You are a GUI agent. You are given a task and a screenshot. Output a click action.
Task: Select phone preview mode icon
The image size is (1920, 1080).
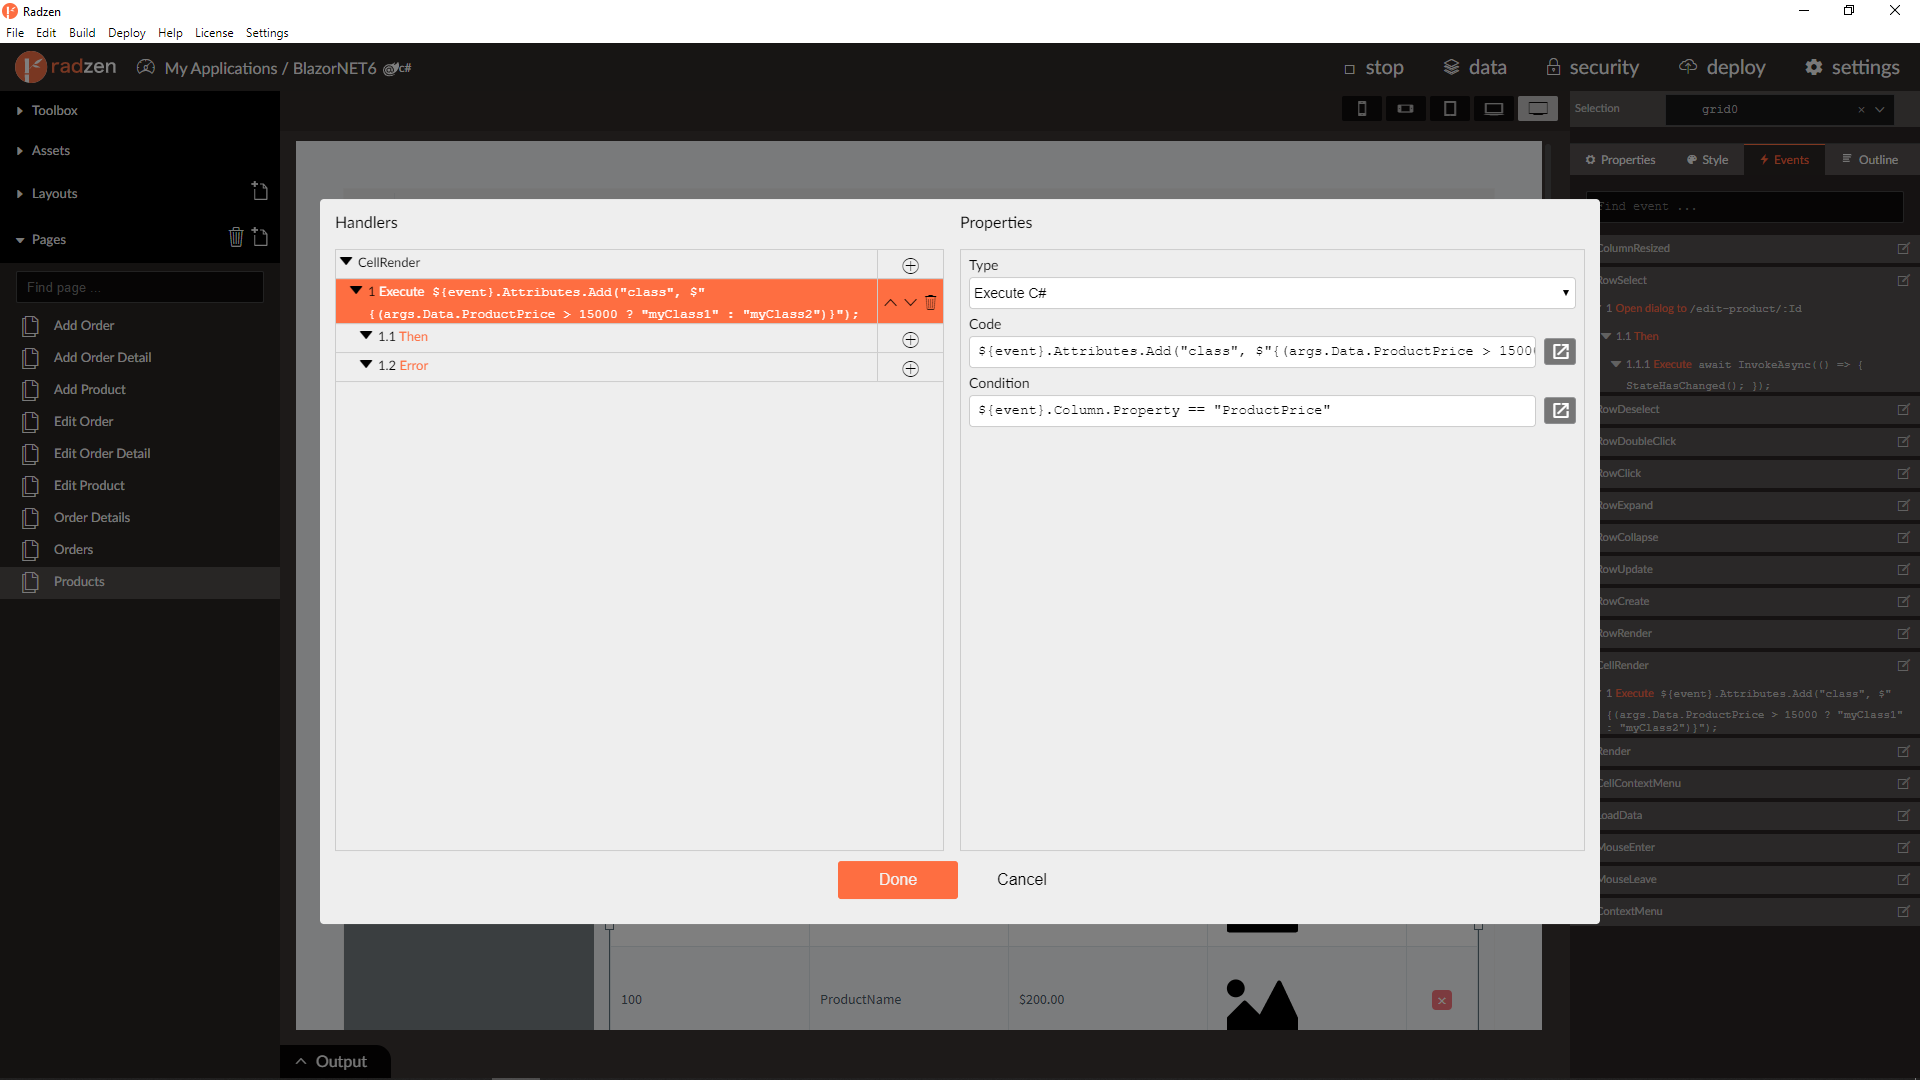point(1361,108)
